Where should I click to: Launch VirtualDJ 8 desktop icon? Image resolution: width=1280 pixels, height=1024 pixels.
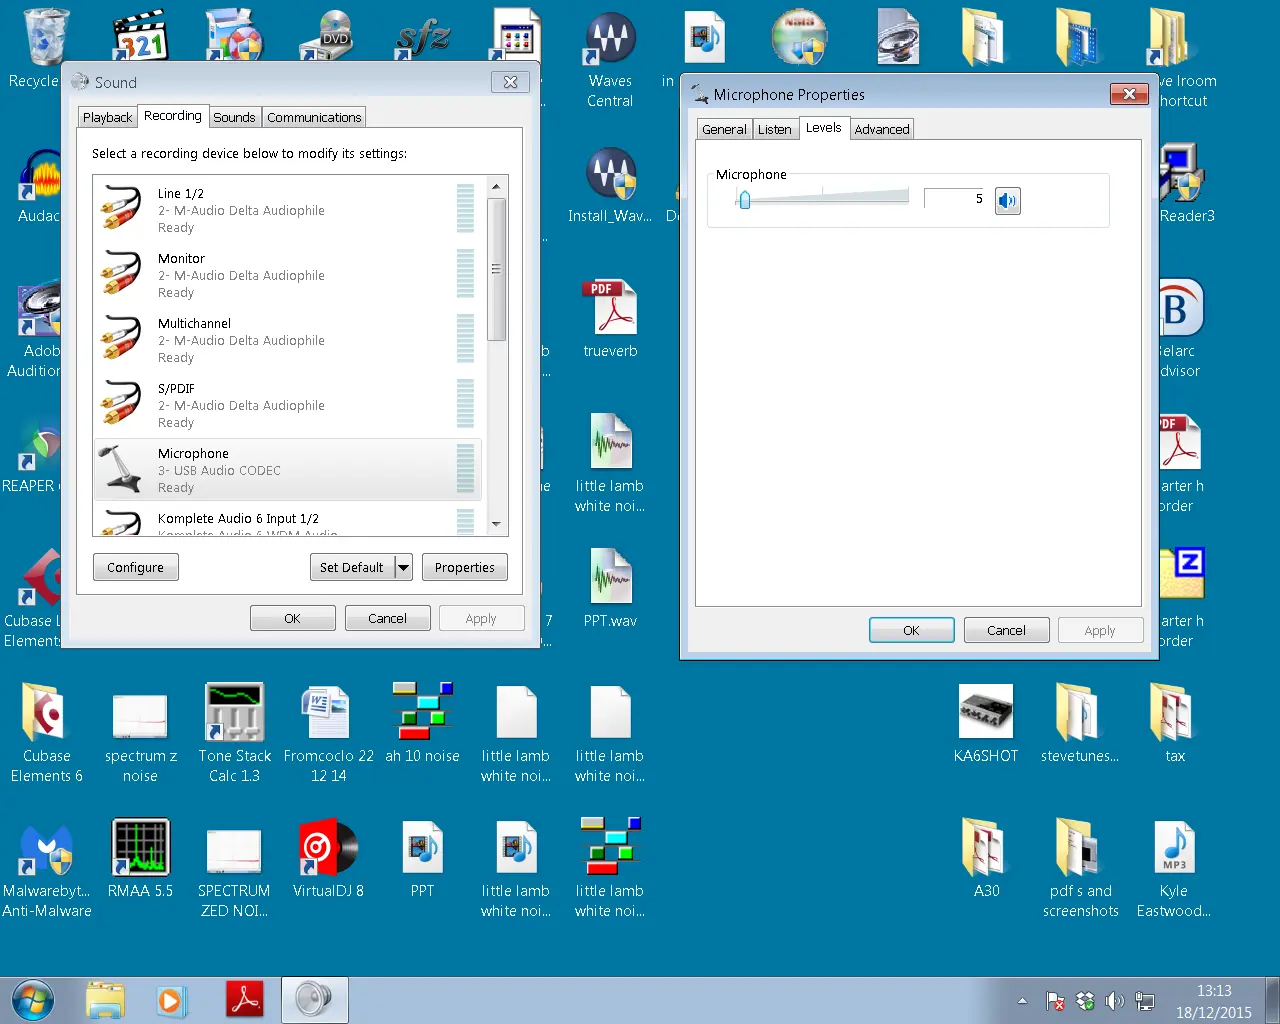tap(328, 858)
